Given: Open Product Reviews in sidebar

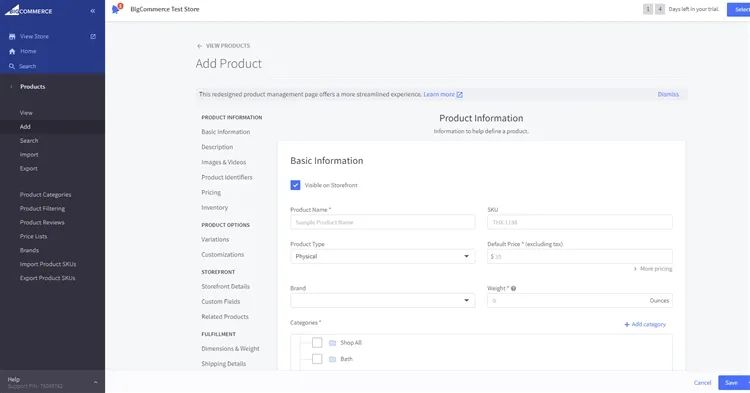Looking at the screenshot, I should tap(42, 222).
